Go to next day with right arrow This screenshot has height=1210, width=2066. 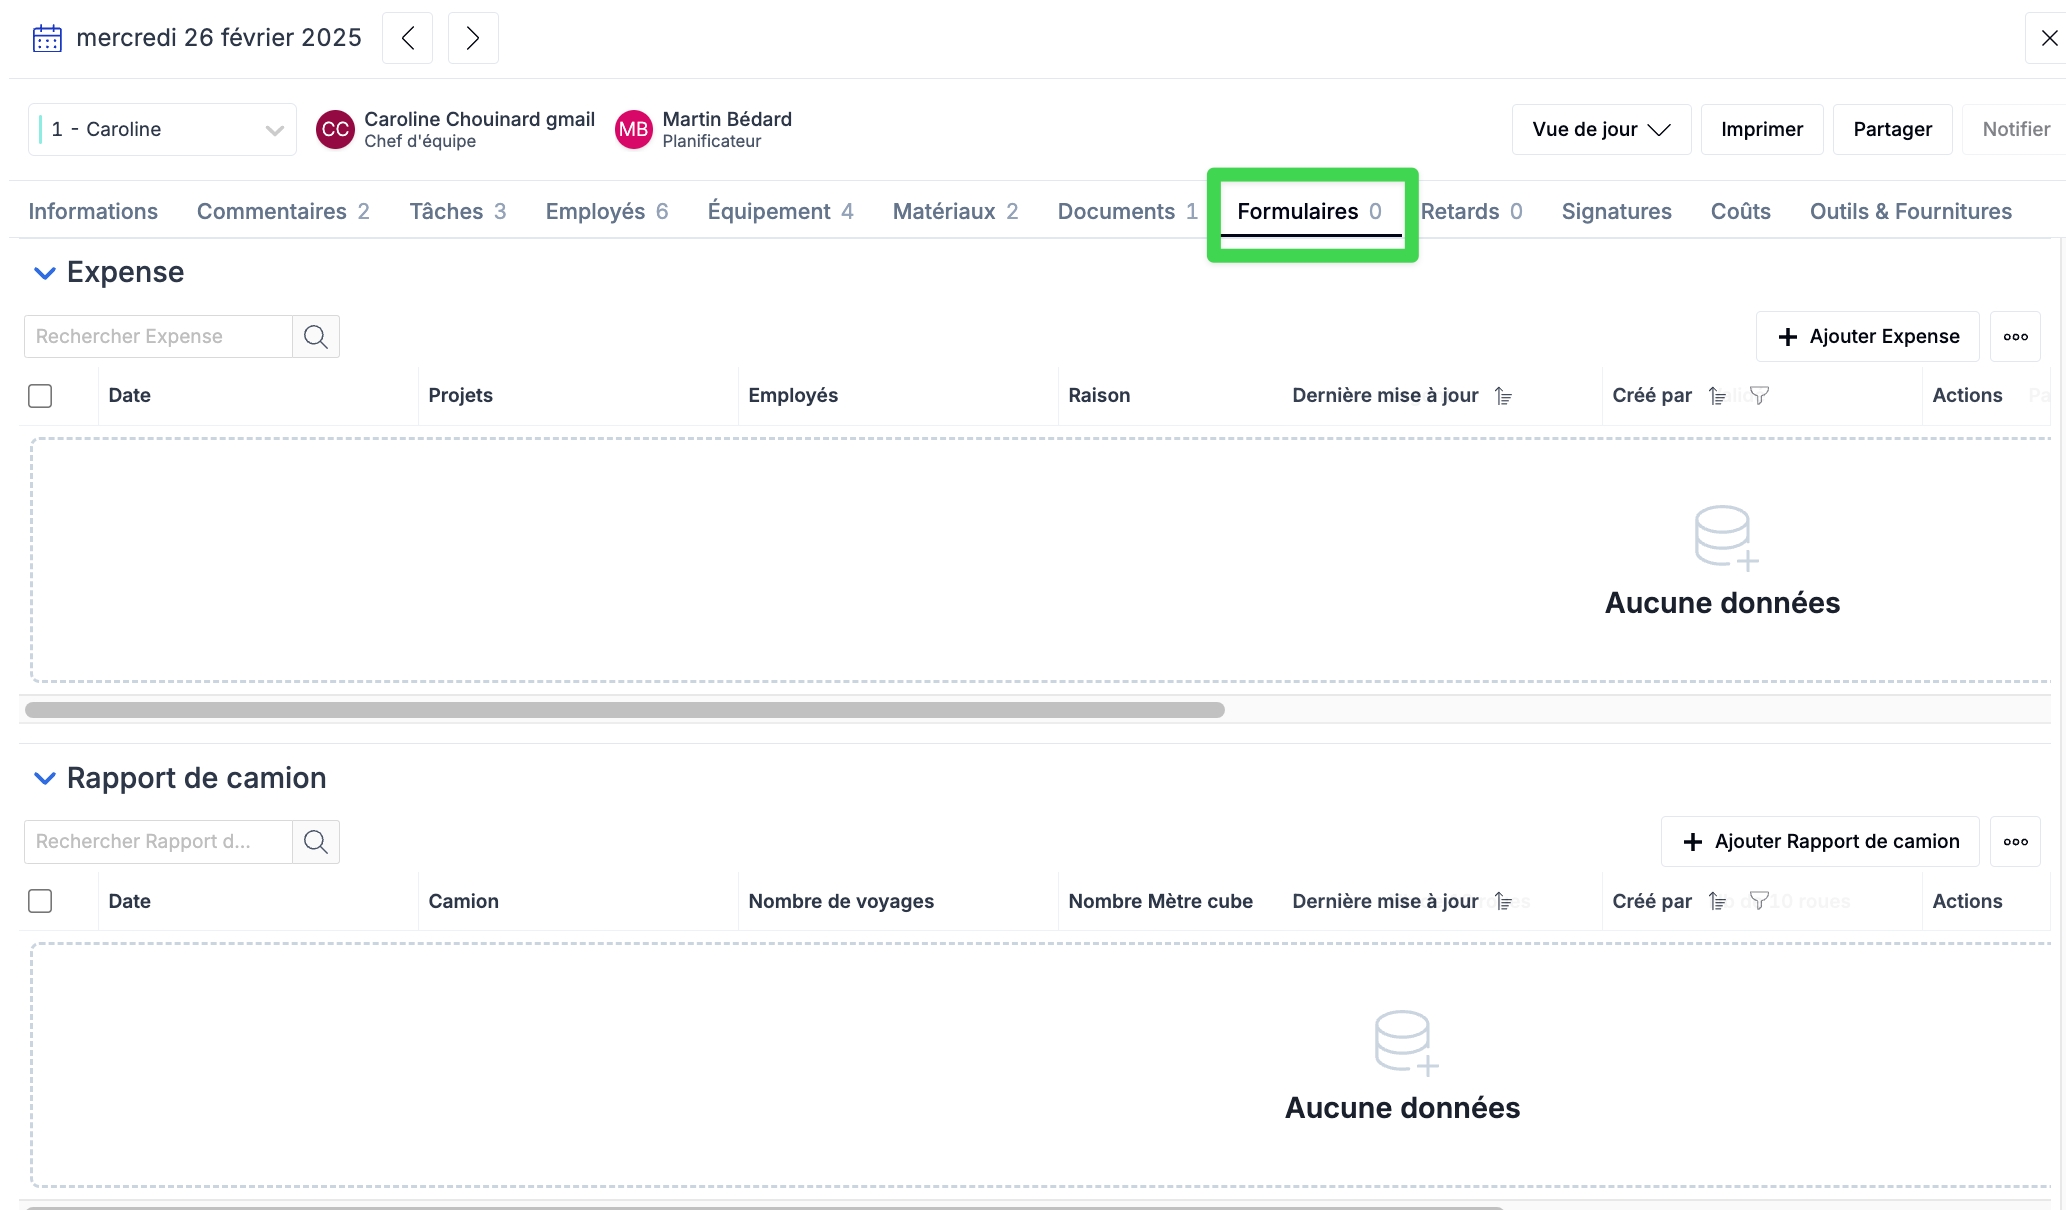pyautogui.click(x=473, y=39)
